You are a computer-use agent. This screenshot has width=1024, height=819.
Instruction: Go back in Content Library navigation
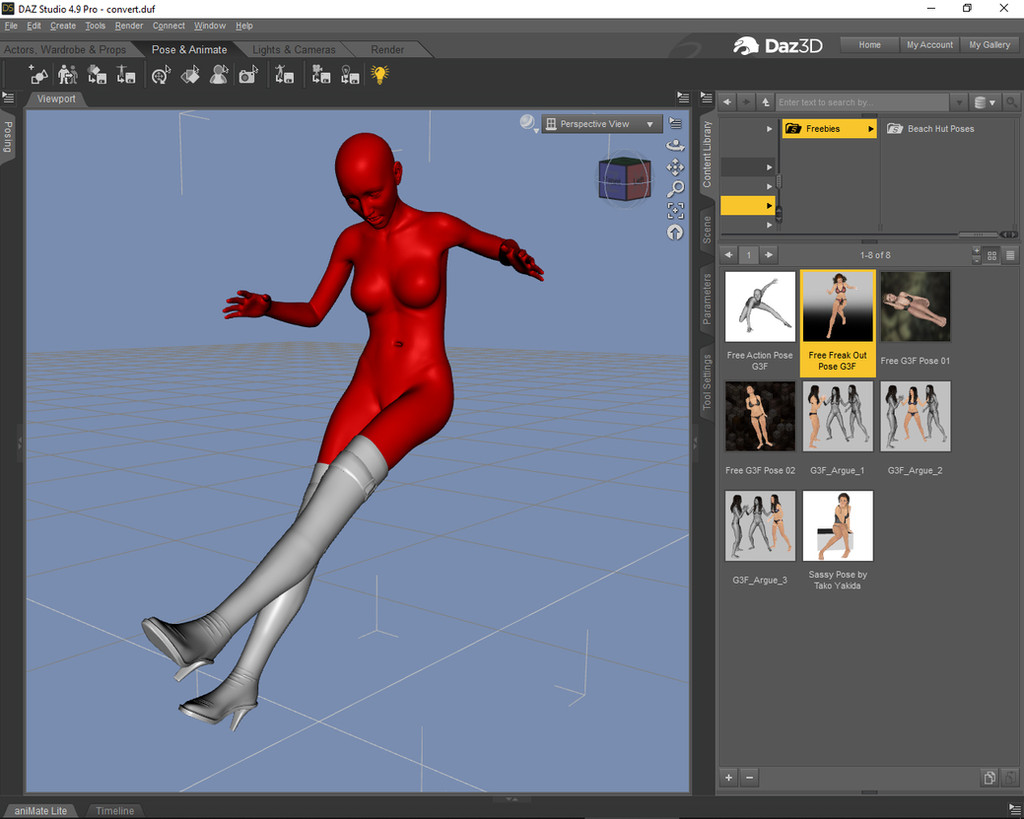point(727,102)
